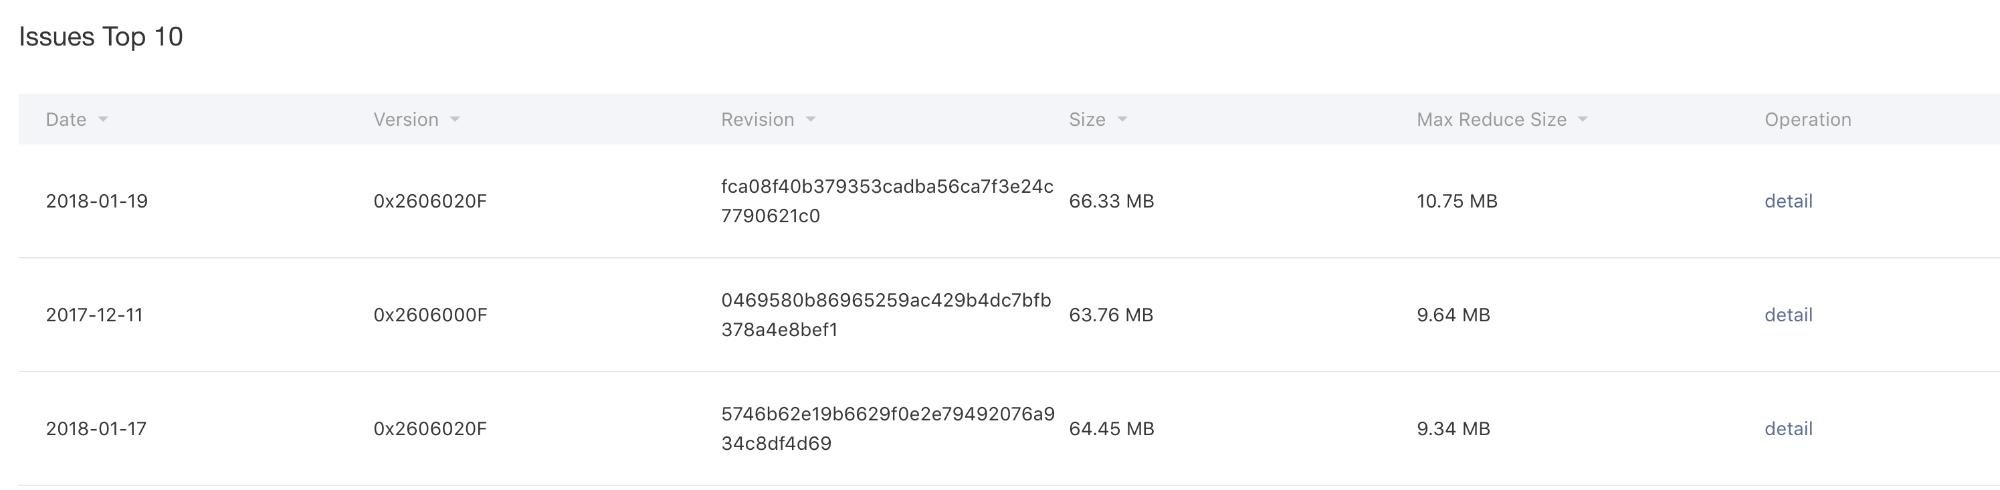Open detail for the 2017-12-11 issue
This screenshot has height=490, width=2000.
click(x=1788, y=315)
